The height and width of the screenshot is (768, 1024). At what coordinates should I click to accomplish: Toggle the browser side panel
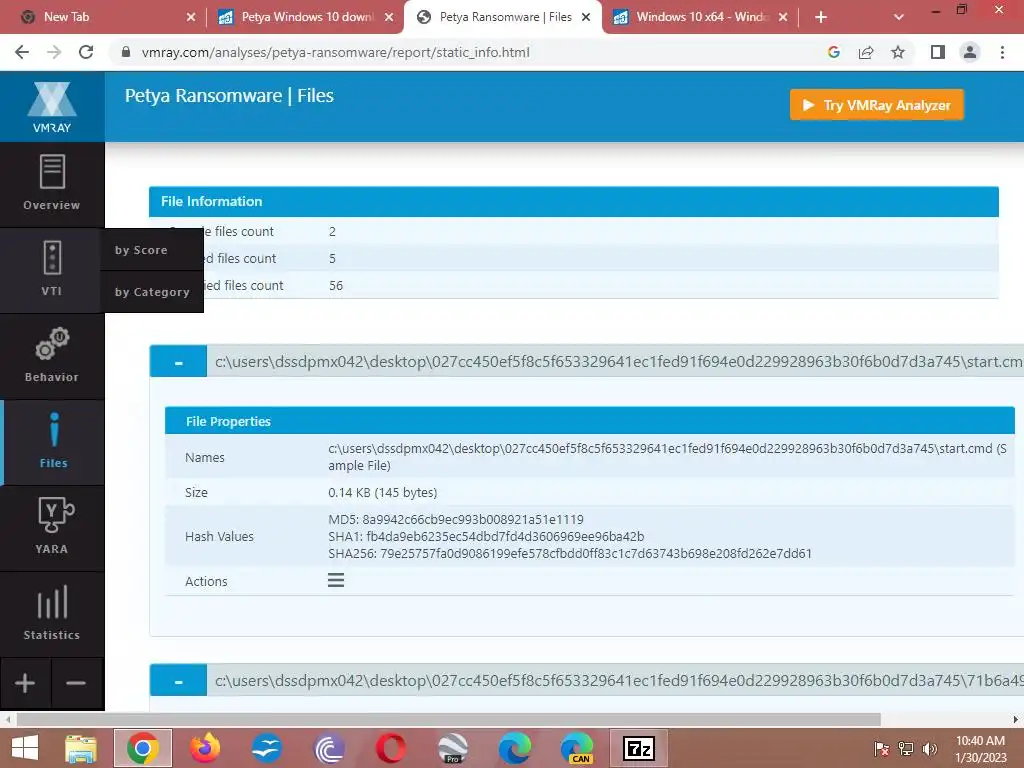[938, 52]
